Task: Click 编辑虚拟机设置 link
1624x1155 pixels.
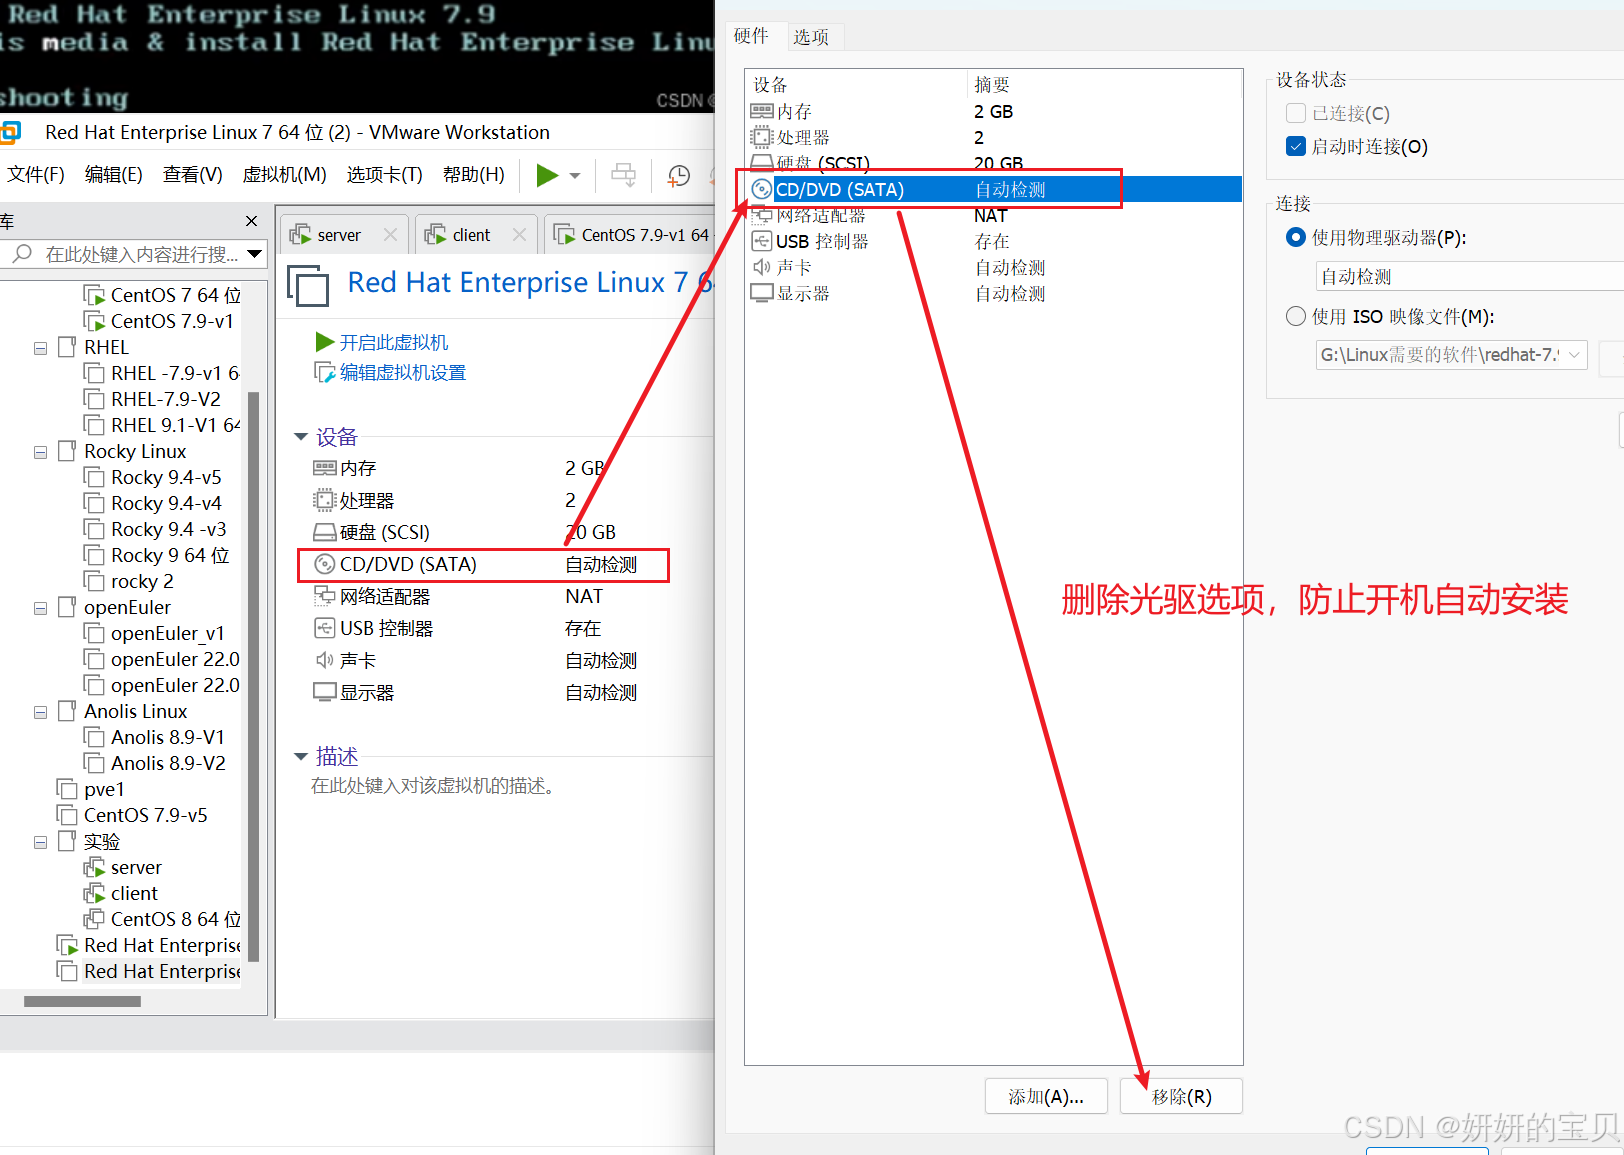Action: (x=403, y=372)
